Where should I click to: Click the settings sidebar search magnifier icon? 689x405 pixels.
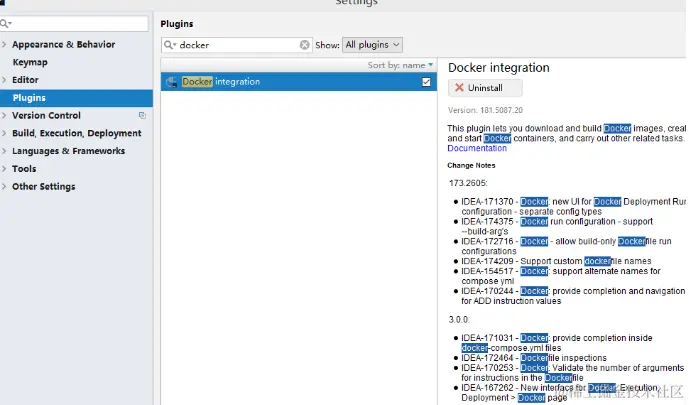(6, 23)
